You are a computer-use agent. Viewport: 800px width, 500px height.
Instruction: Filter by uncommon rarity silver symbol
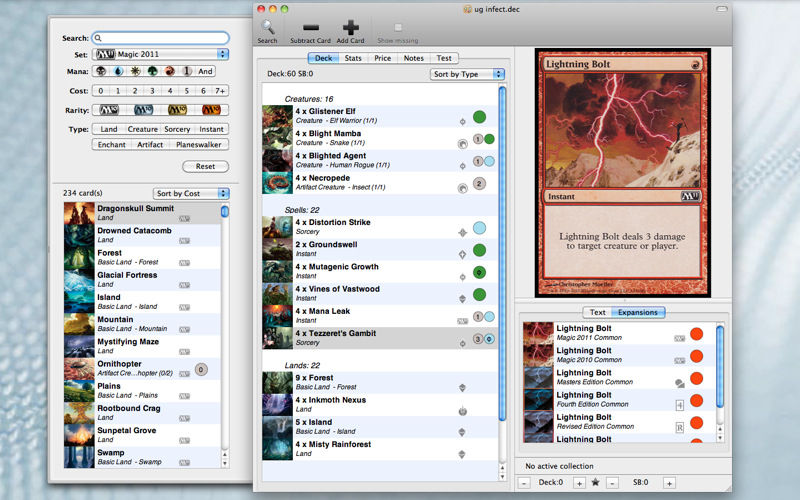click(143, 110)
